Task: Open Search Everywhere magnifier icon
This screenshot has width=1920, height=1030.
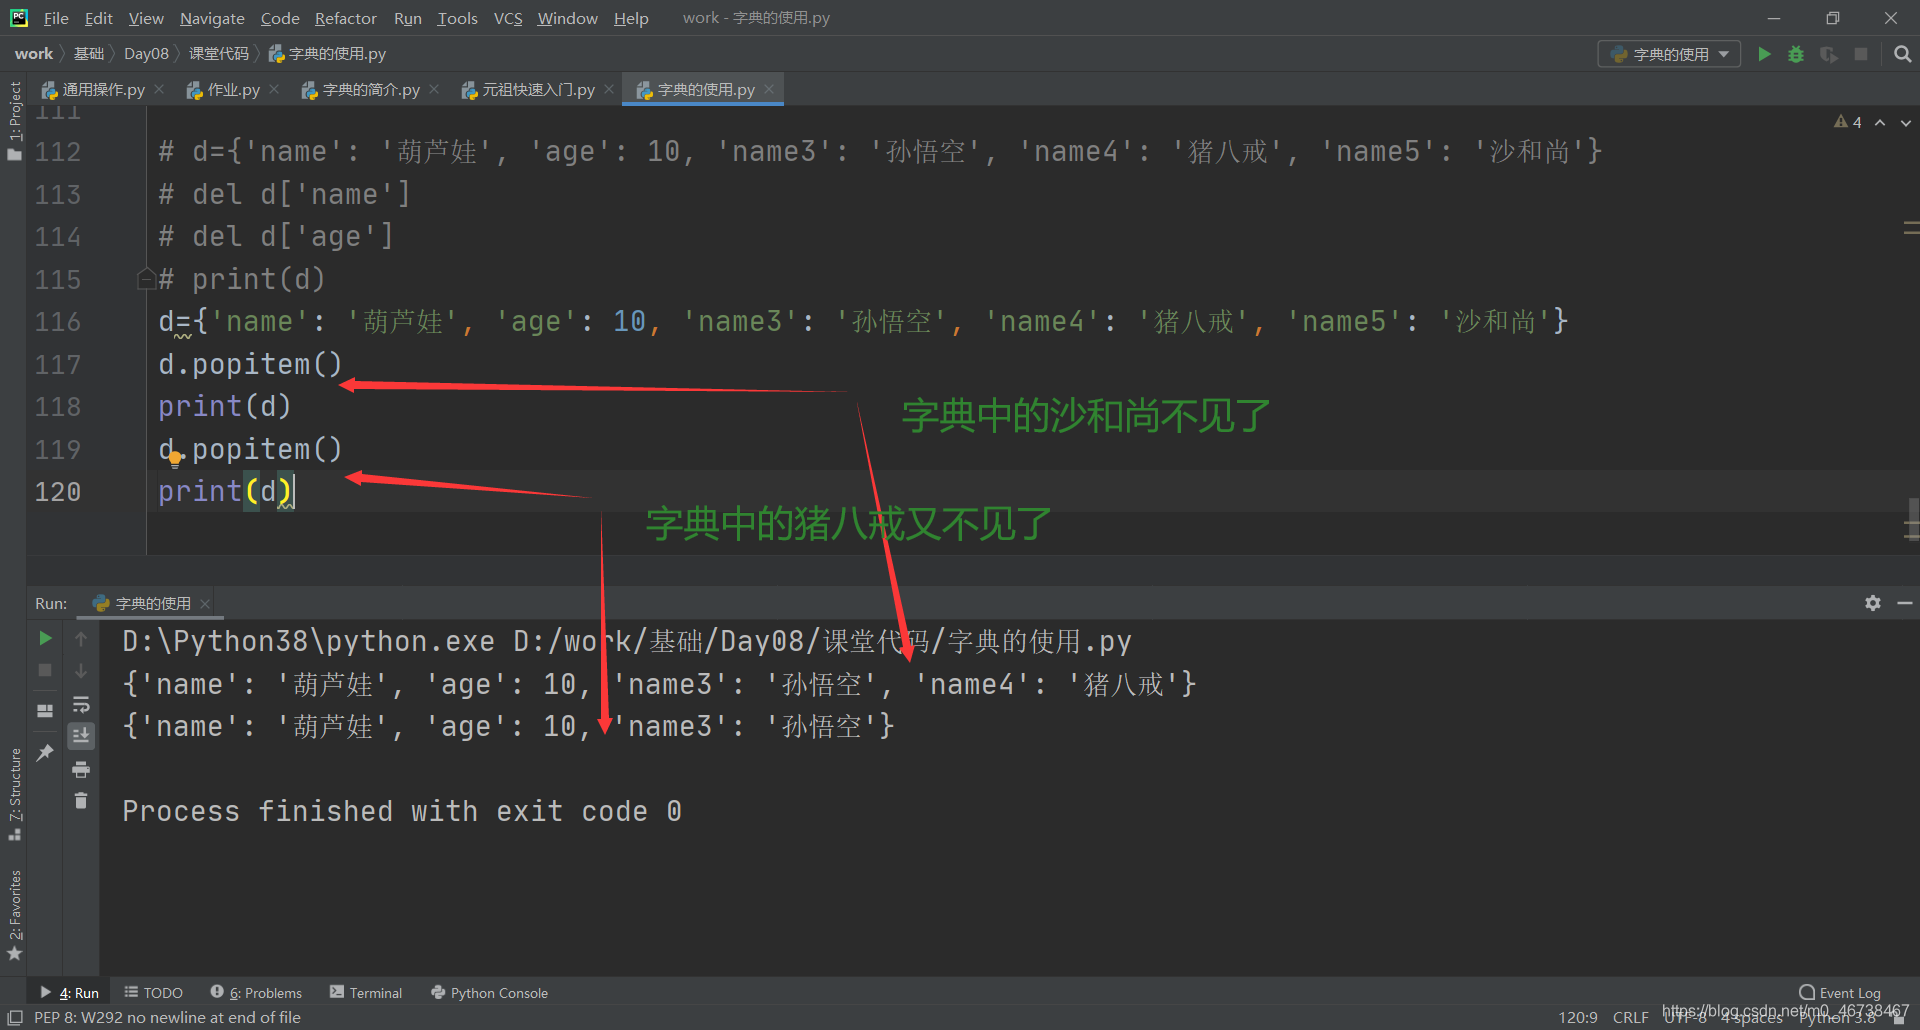Action: [1902, 54]
